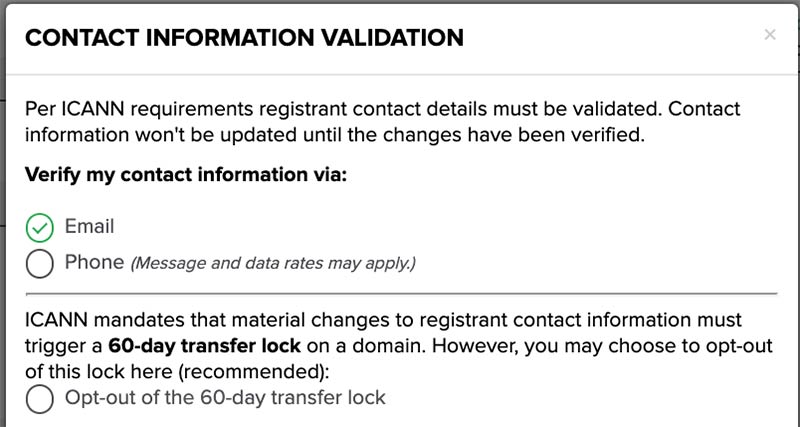
Task: Click the bold "60-day transfer lock" phrase
Action: [205, 346]
